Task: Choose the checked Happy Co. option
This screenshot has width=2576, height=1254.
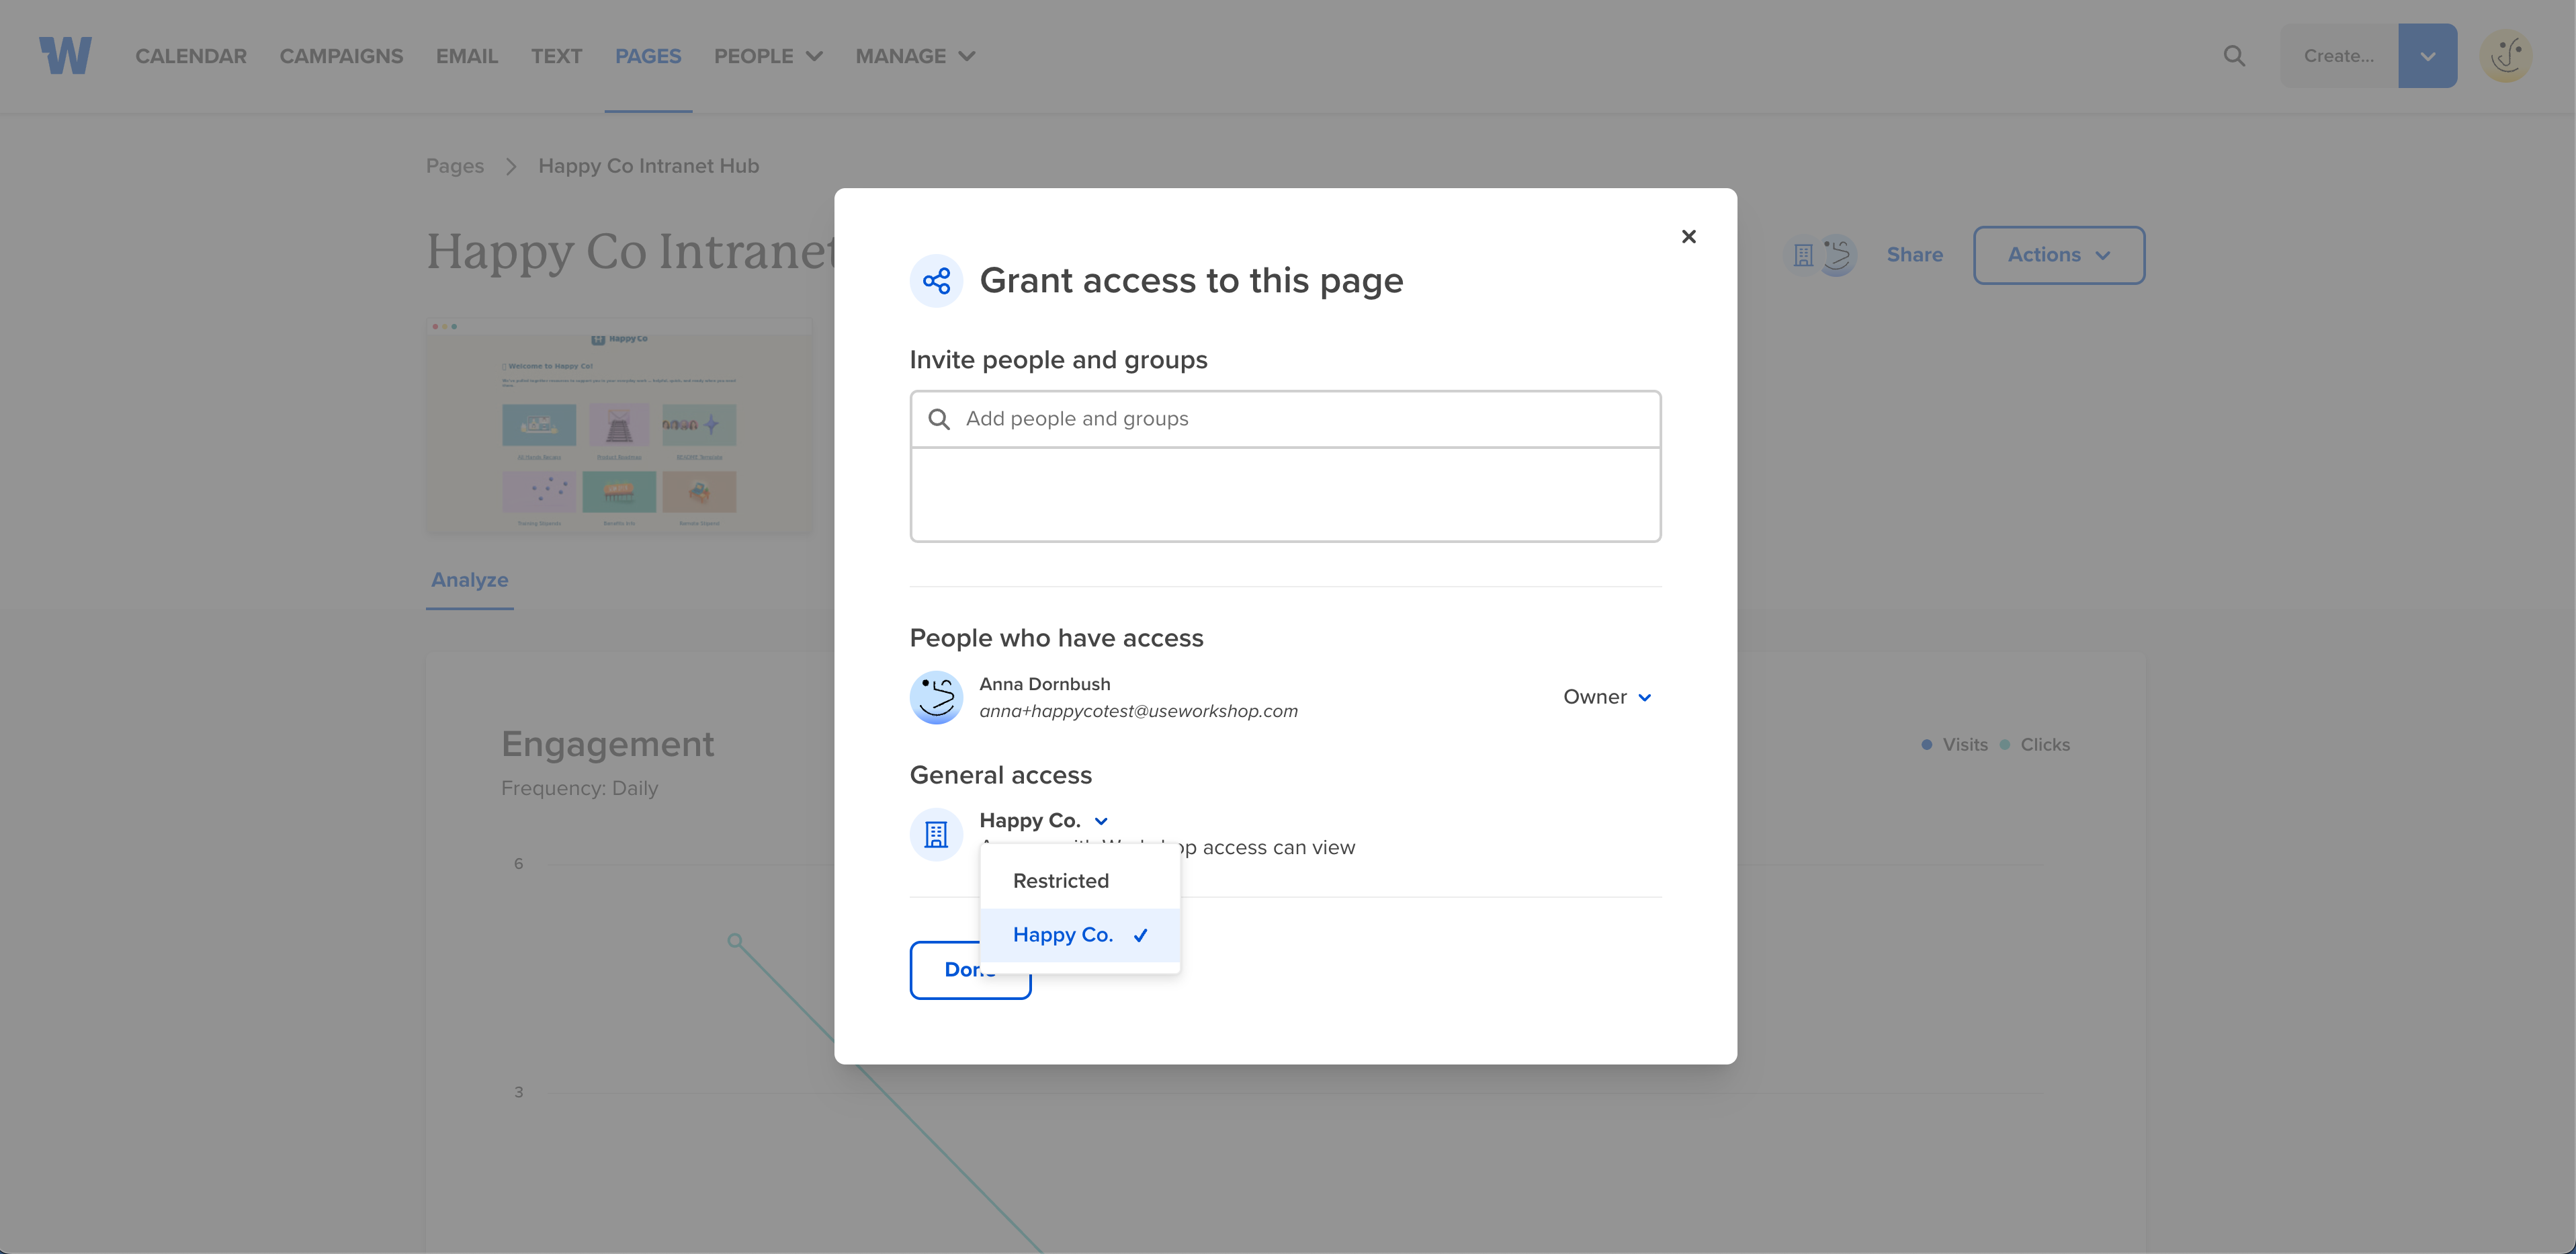Action: tap(1080, 935)
